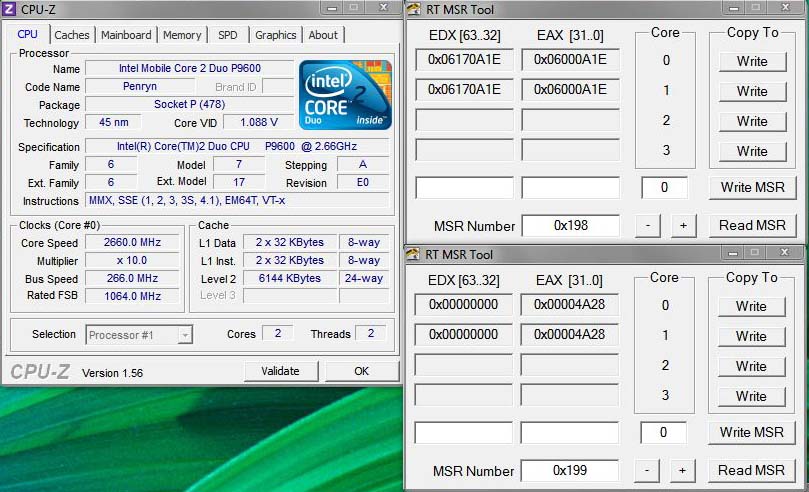Click the MSR Number field showing 0x199

point(570,470)
